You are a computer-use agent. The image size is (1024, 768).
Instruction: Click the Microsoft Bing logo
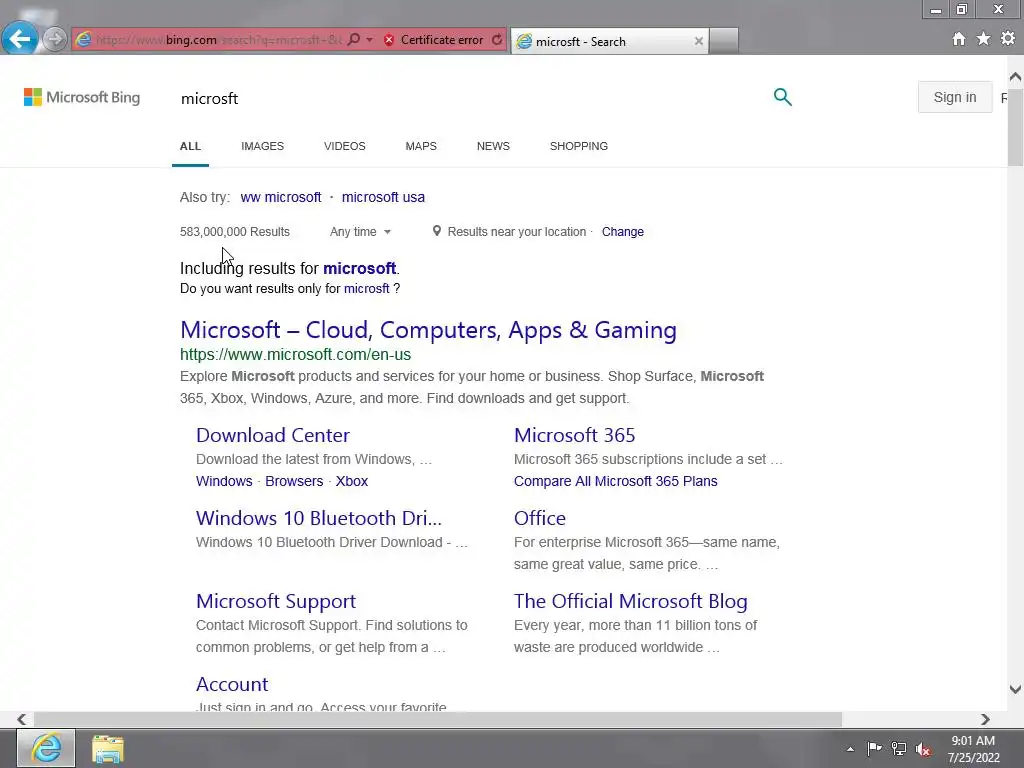coord(82,97)
